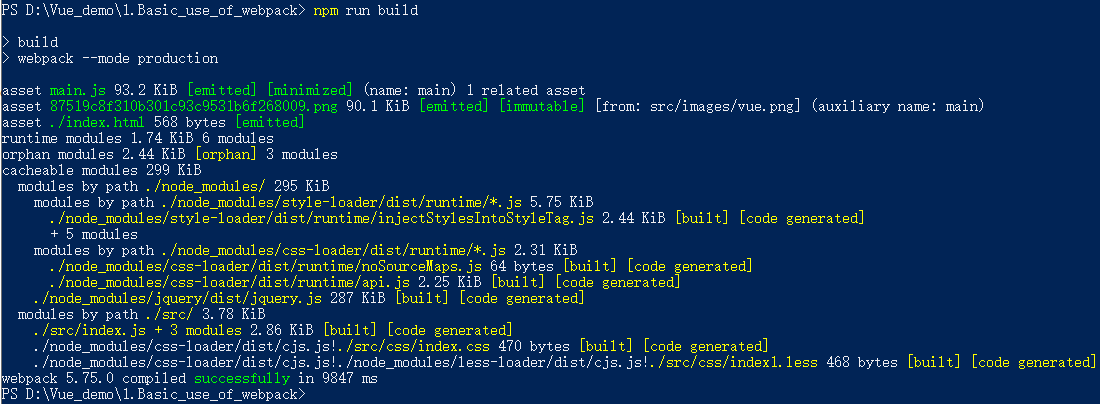Click the hashed .png asset filename

tap(193, 106)
